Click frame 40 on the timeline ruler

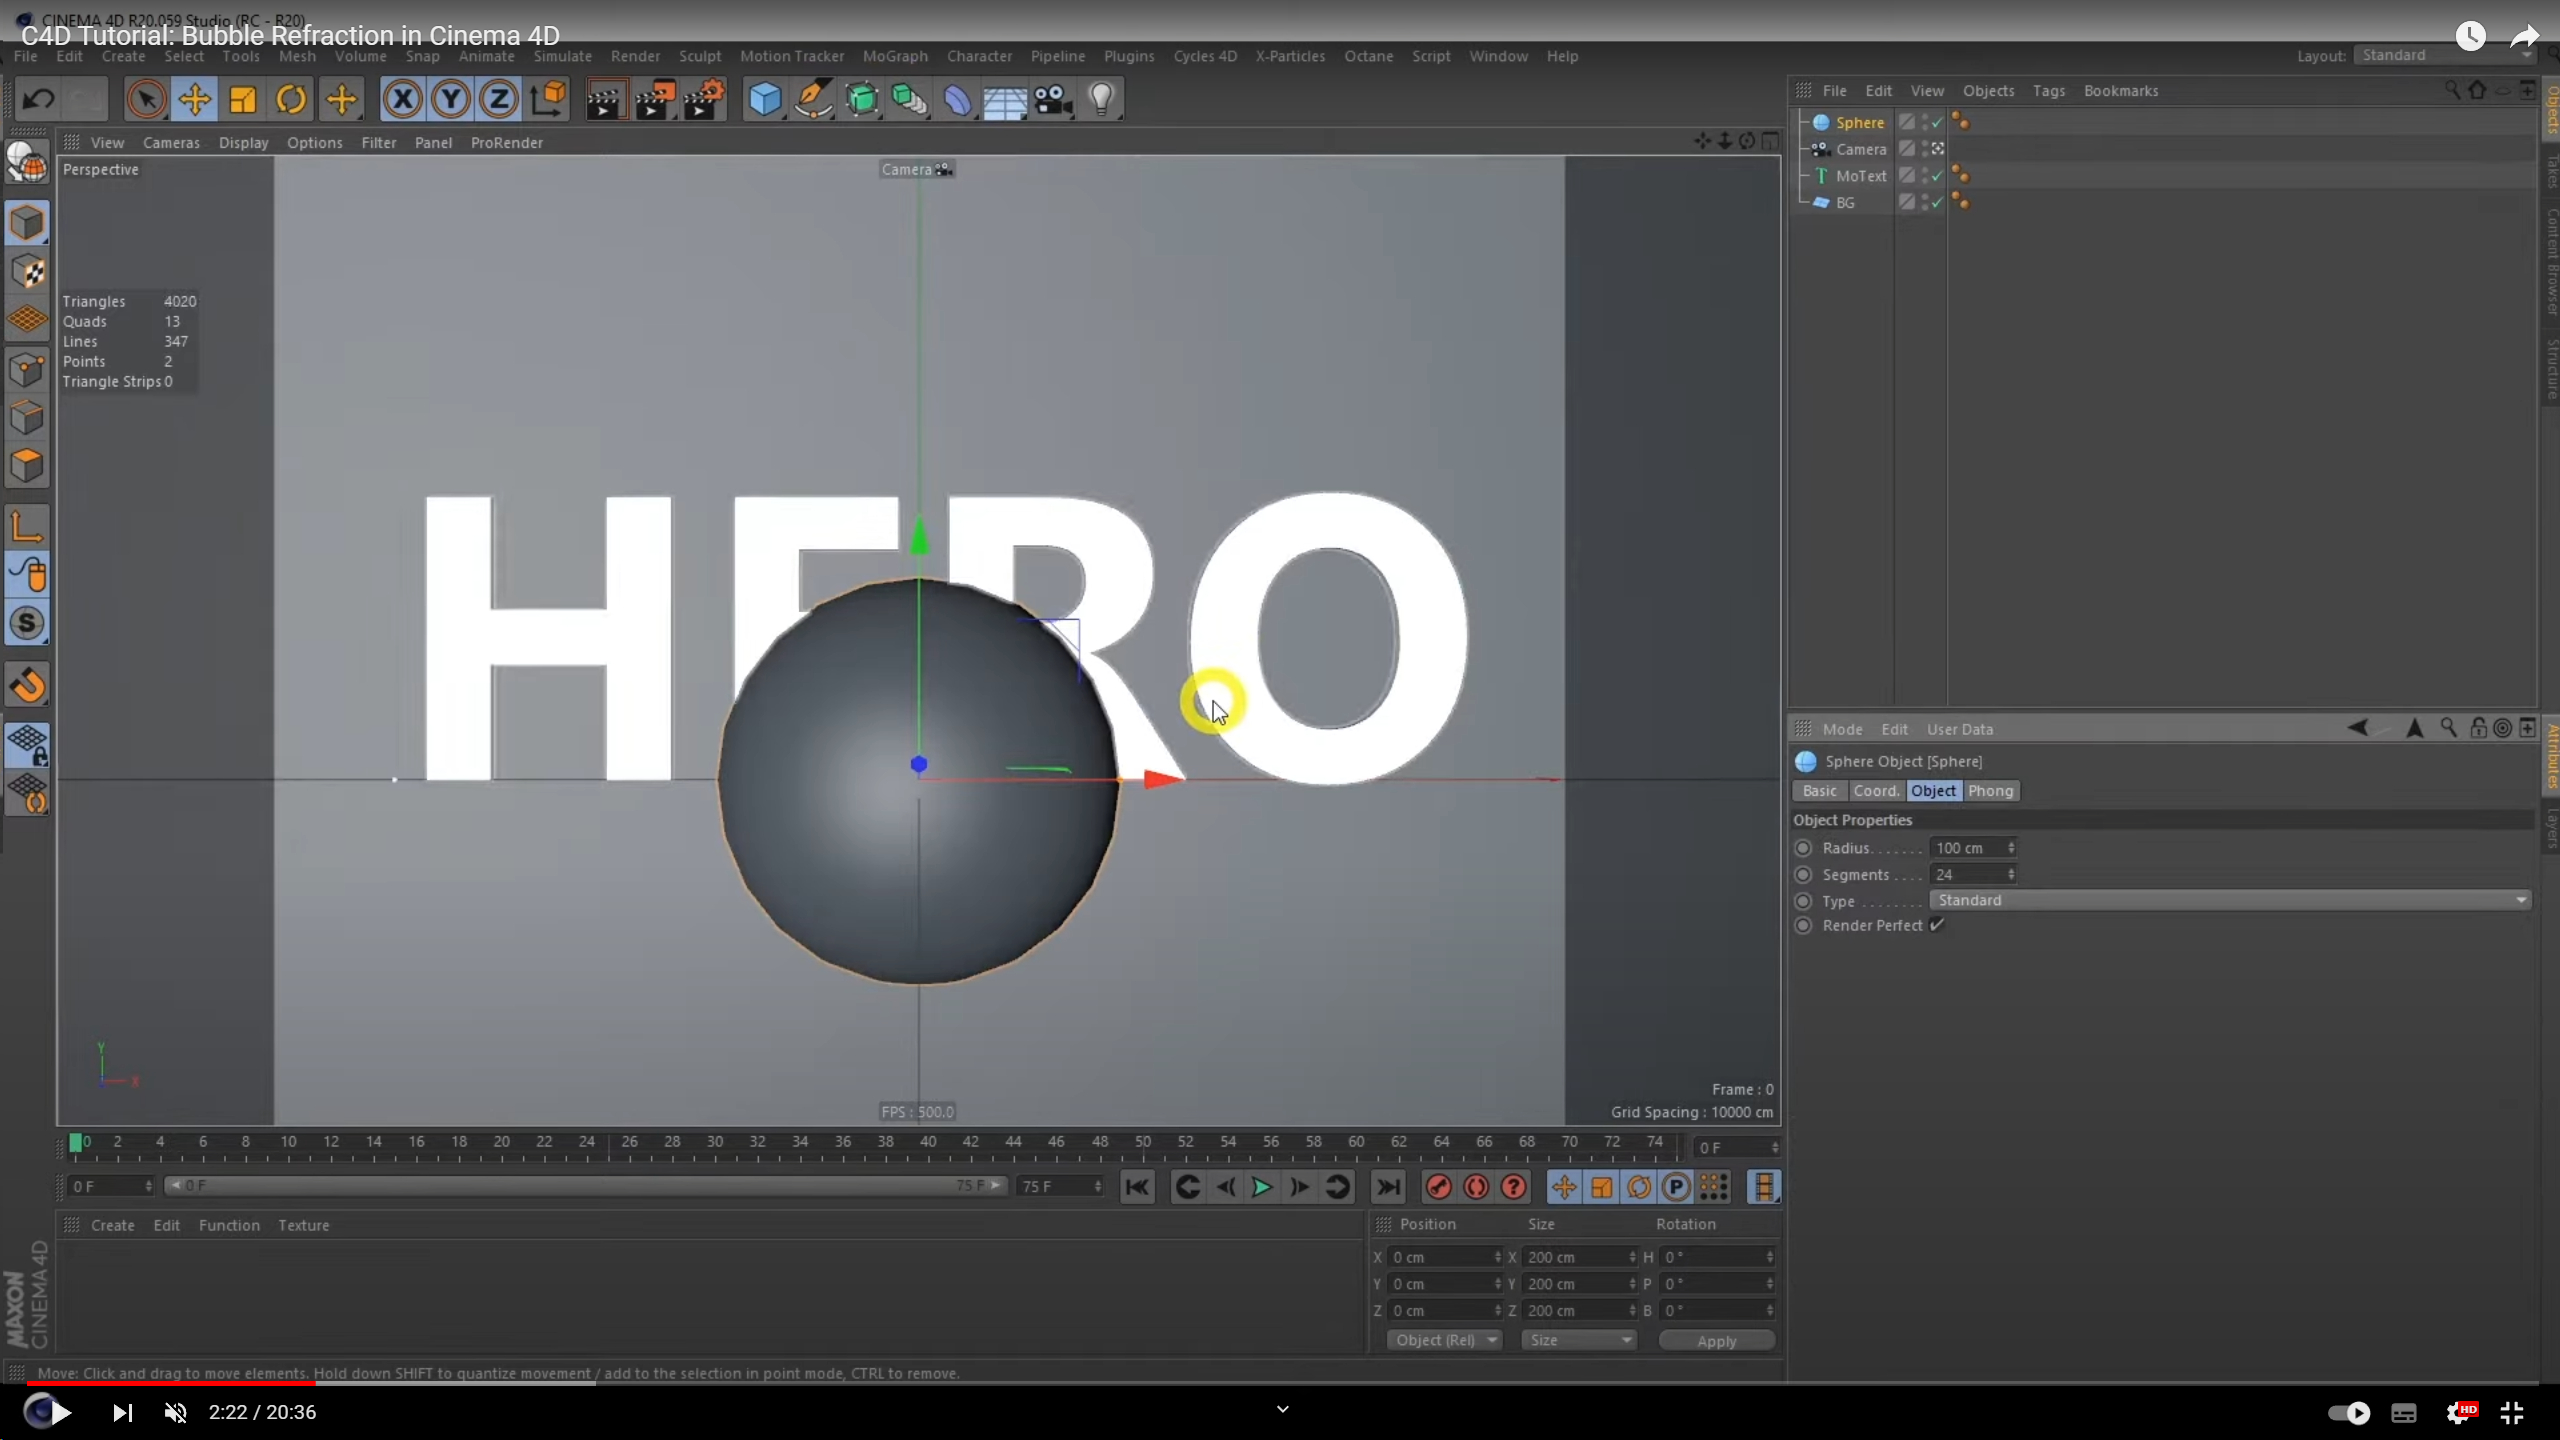(x=928, y=1142)
